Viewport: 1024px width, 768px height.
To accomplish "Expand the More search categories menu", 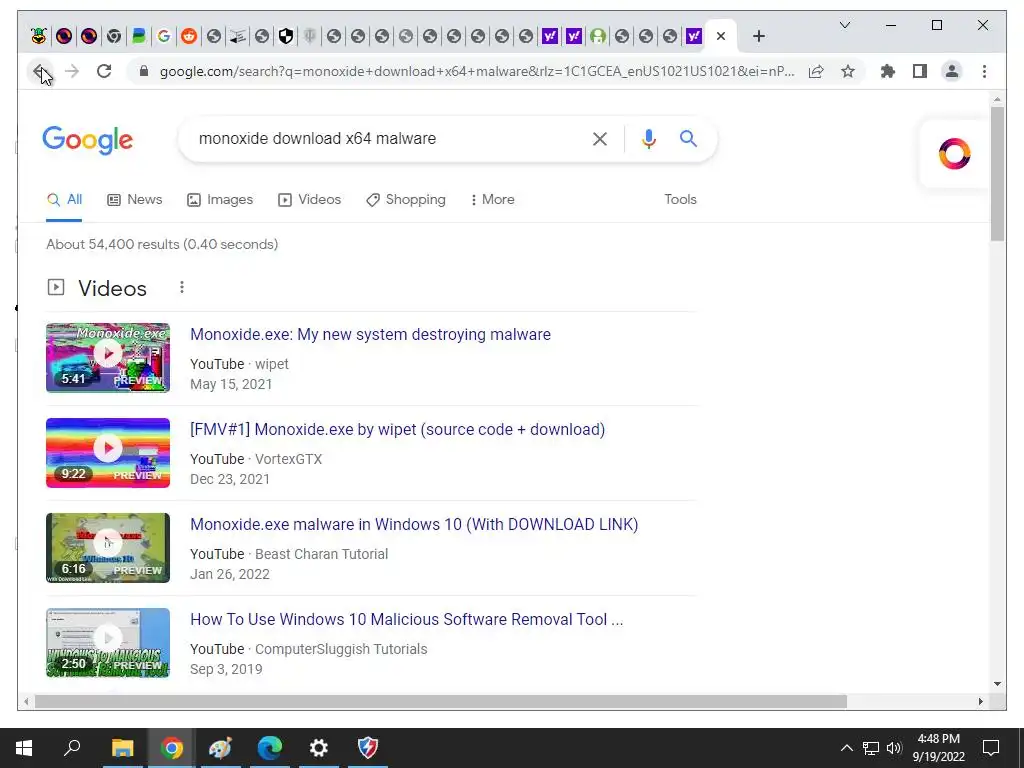I will (492, 199).
